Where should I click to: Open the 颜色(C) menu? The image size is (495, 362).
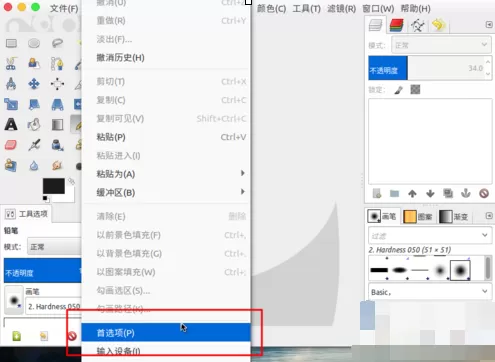[271, 8]
